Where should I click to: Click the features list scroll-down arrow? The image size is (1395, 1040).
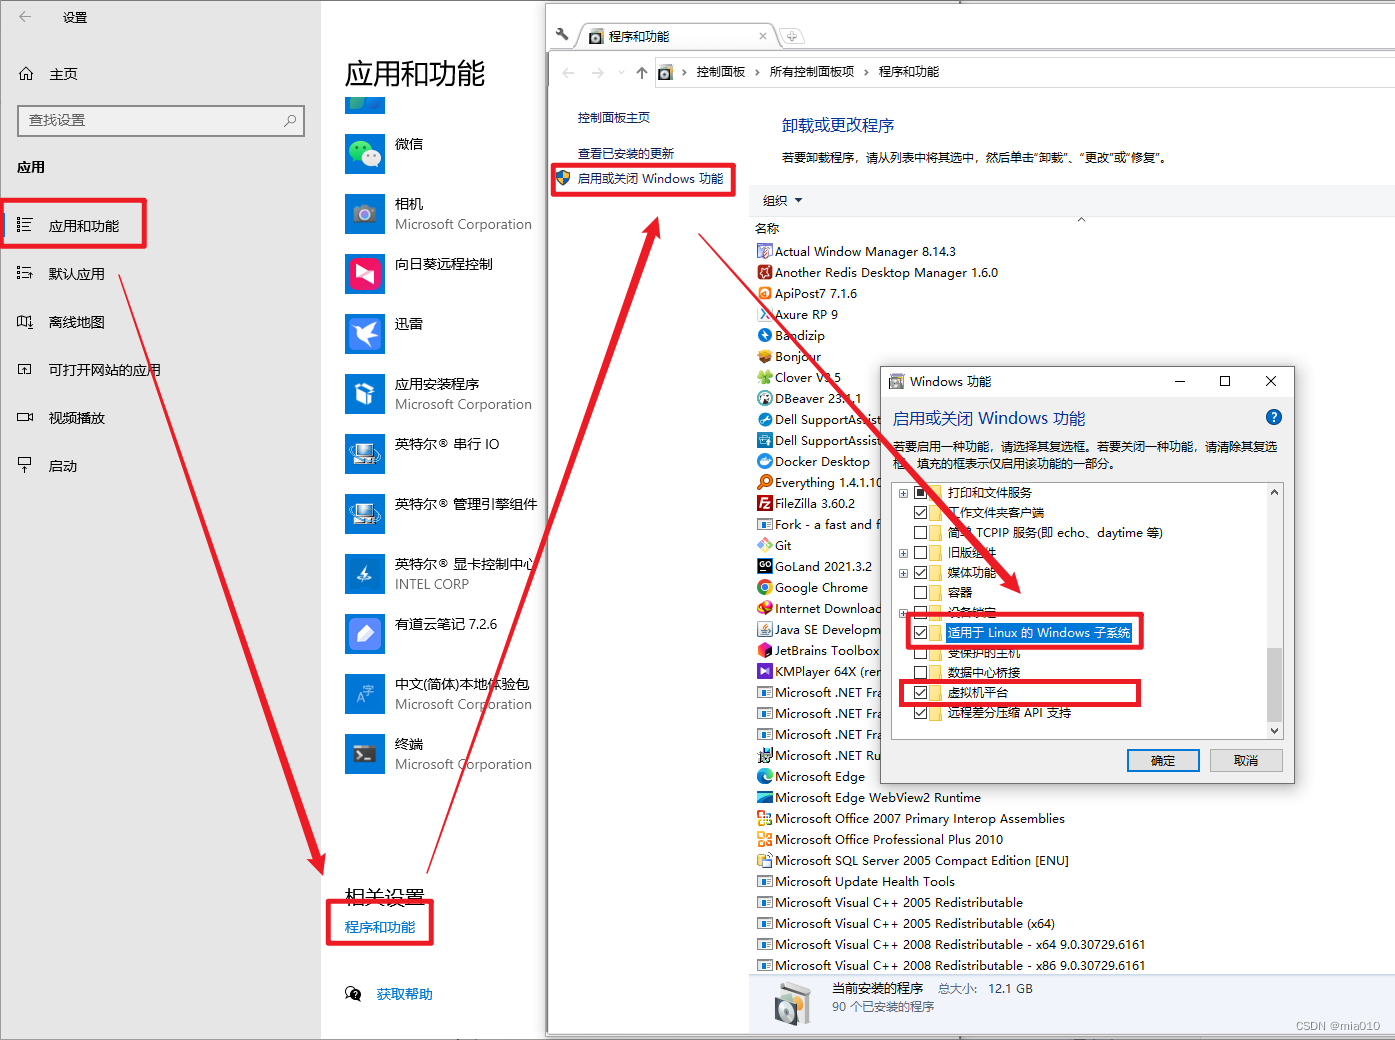1274,731
